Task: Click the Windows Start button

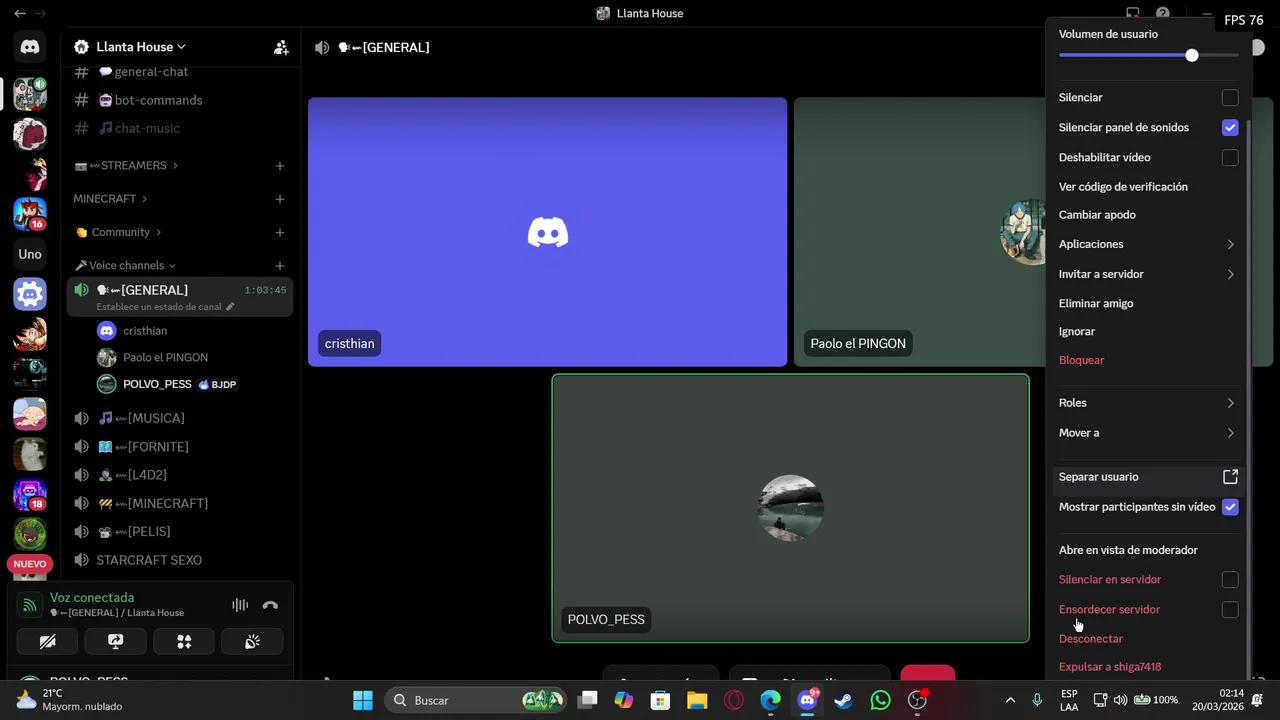Action: coord(363,700)
